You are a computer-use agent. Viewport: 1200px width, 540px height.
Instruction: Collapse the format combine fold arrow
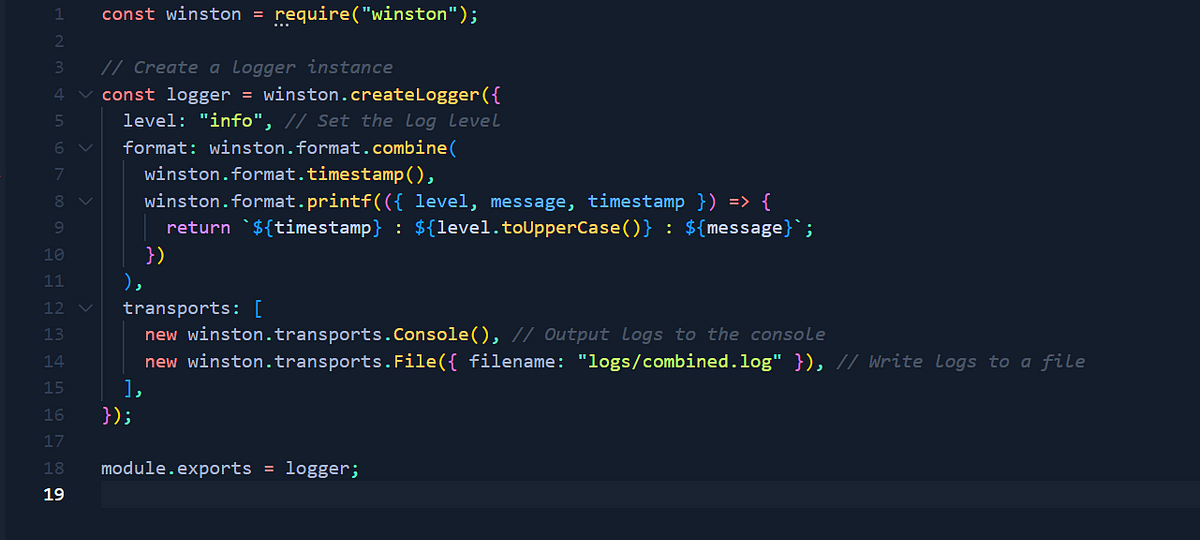point(84,148)
